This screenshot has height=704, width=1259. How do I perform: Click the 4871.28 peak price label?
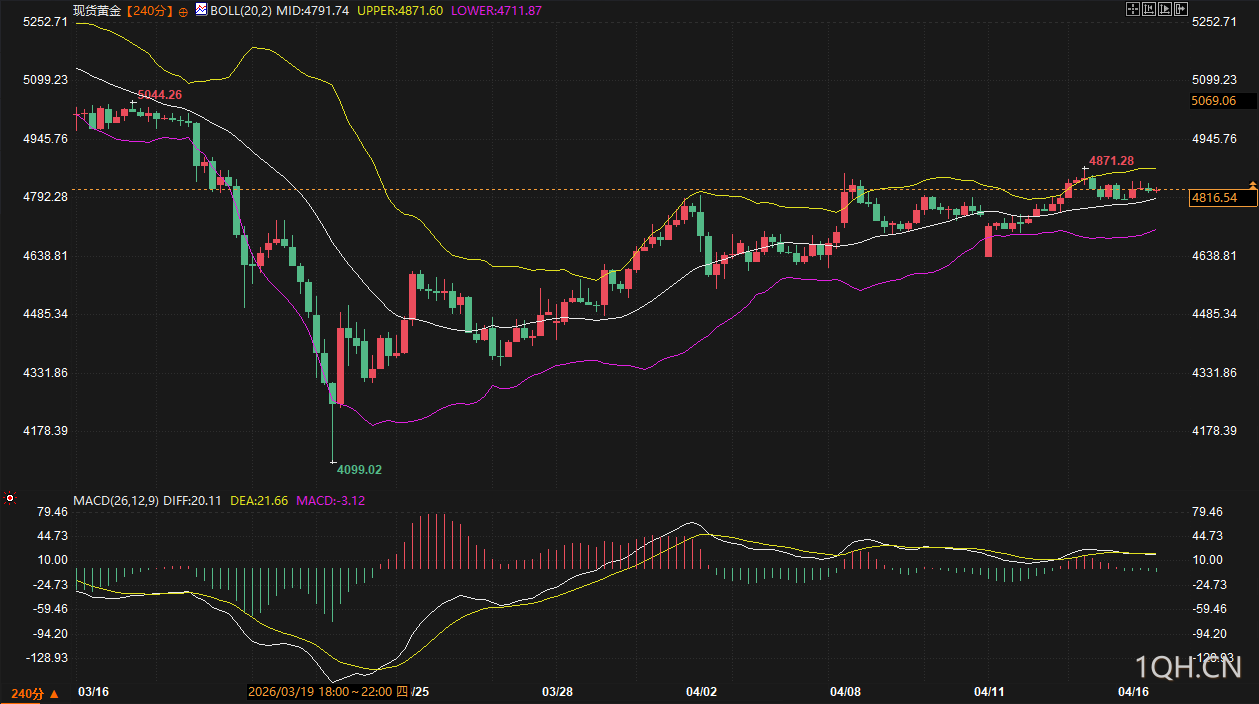[x=1111, y=161]
